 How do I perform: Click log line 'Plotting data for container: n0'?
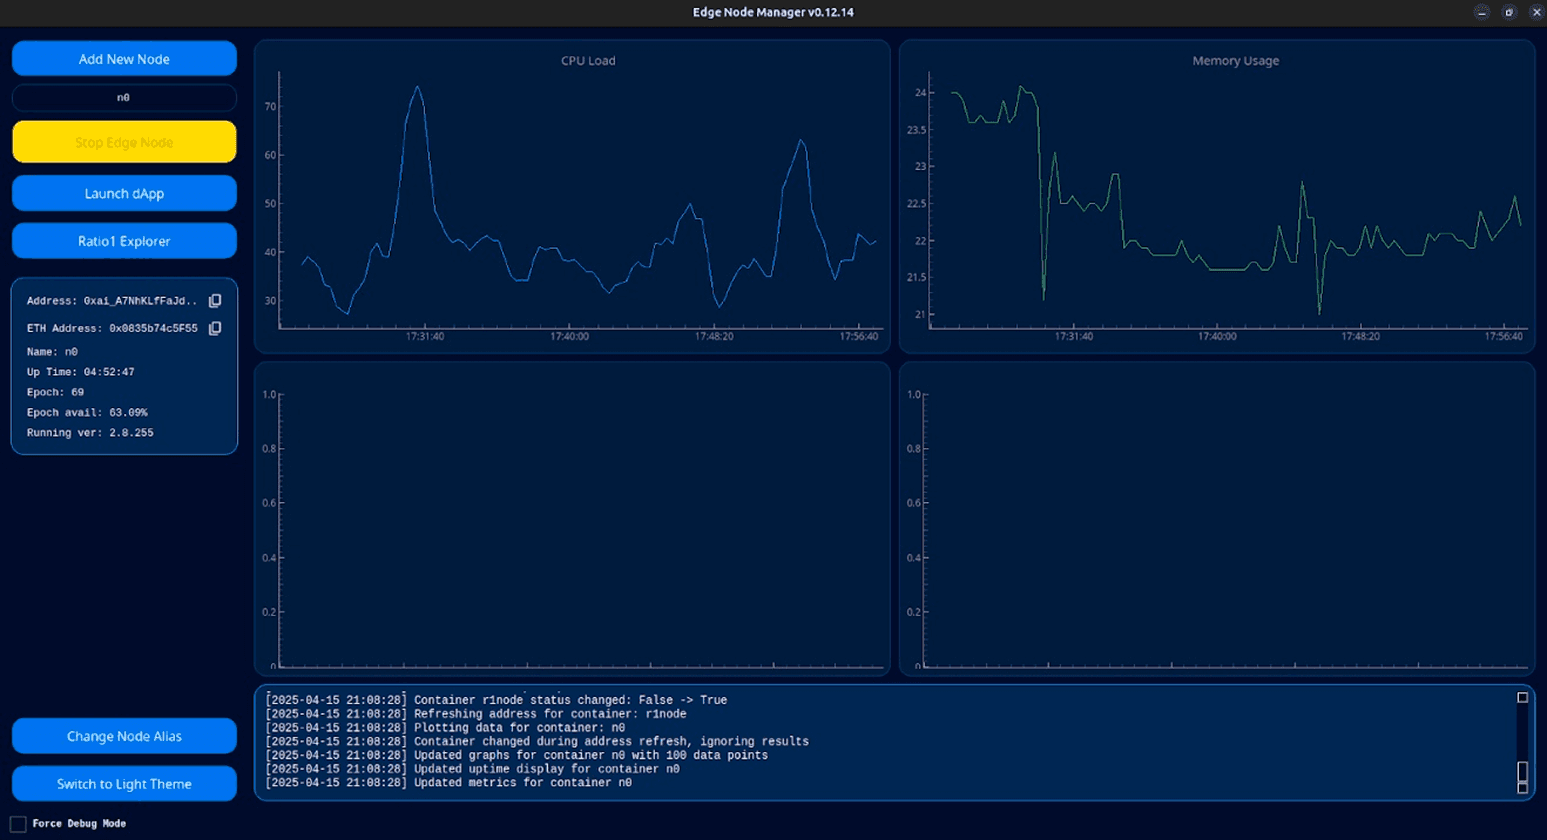(445, 728)
